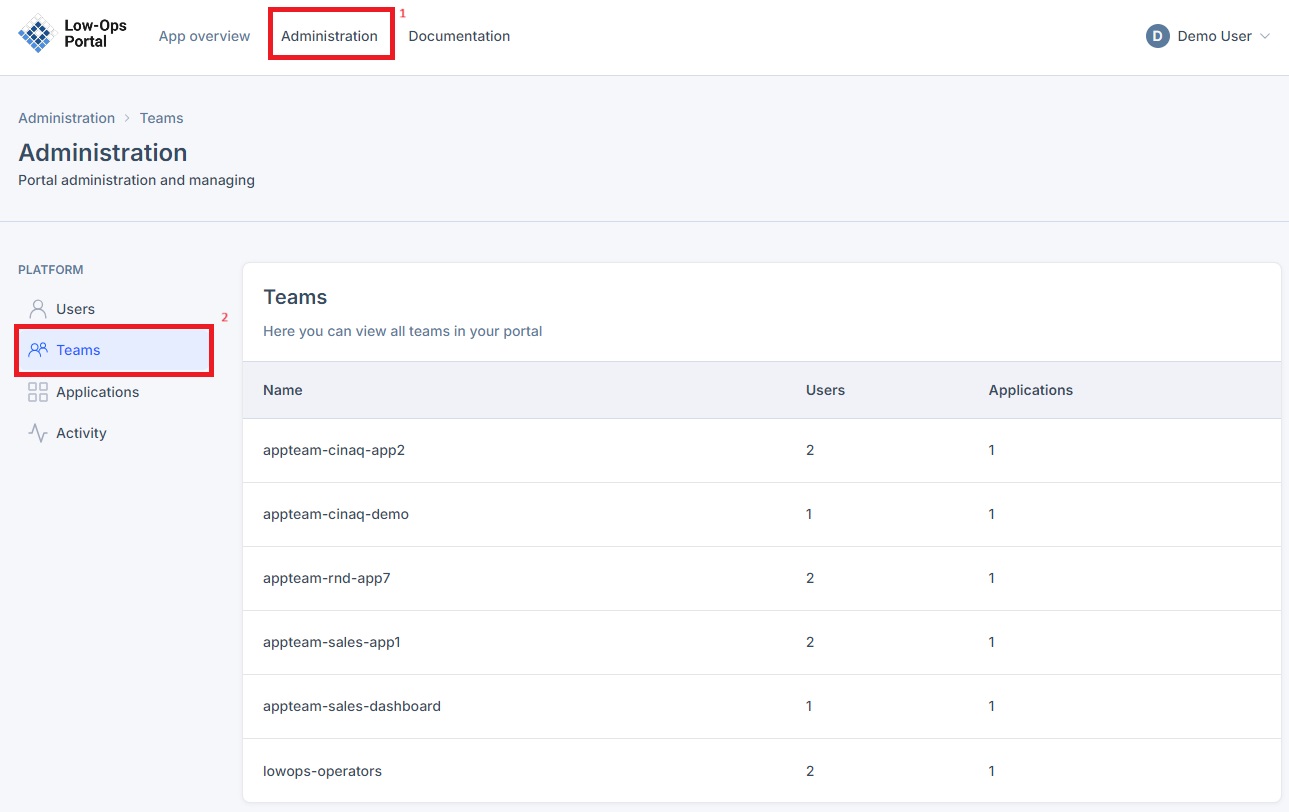Click the Demo User avatar circle

coord(1158,36)
